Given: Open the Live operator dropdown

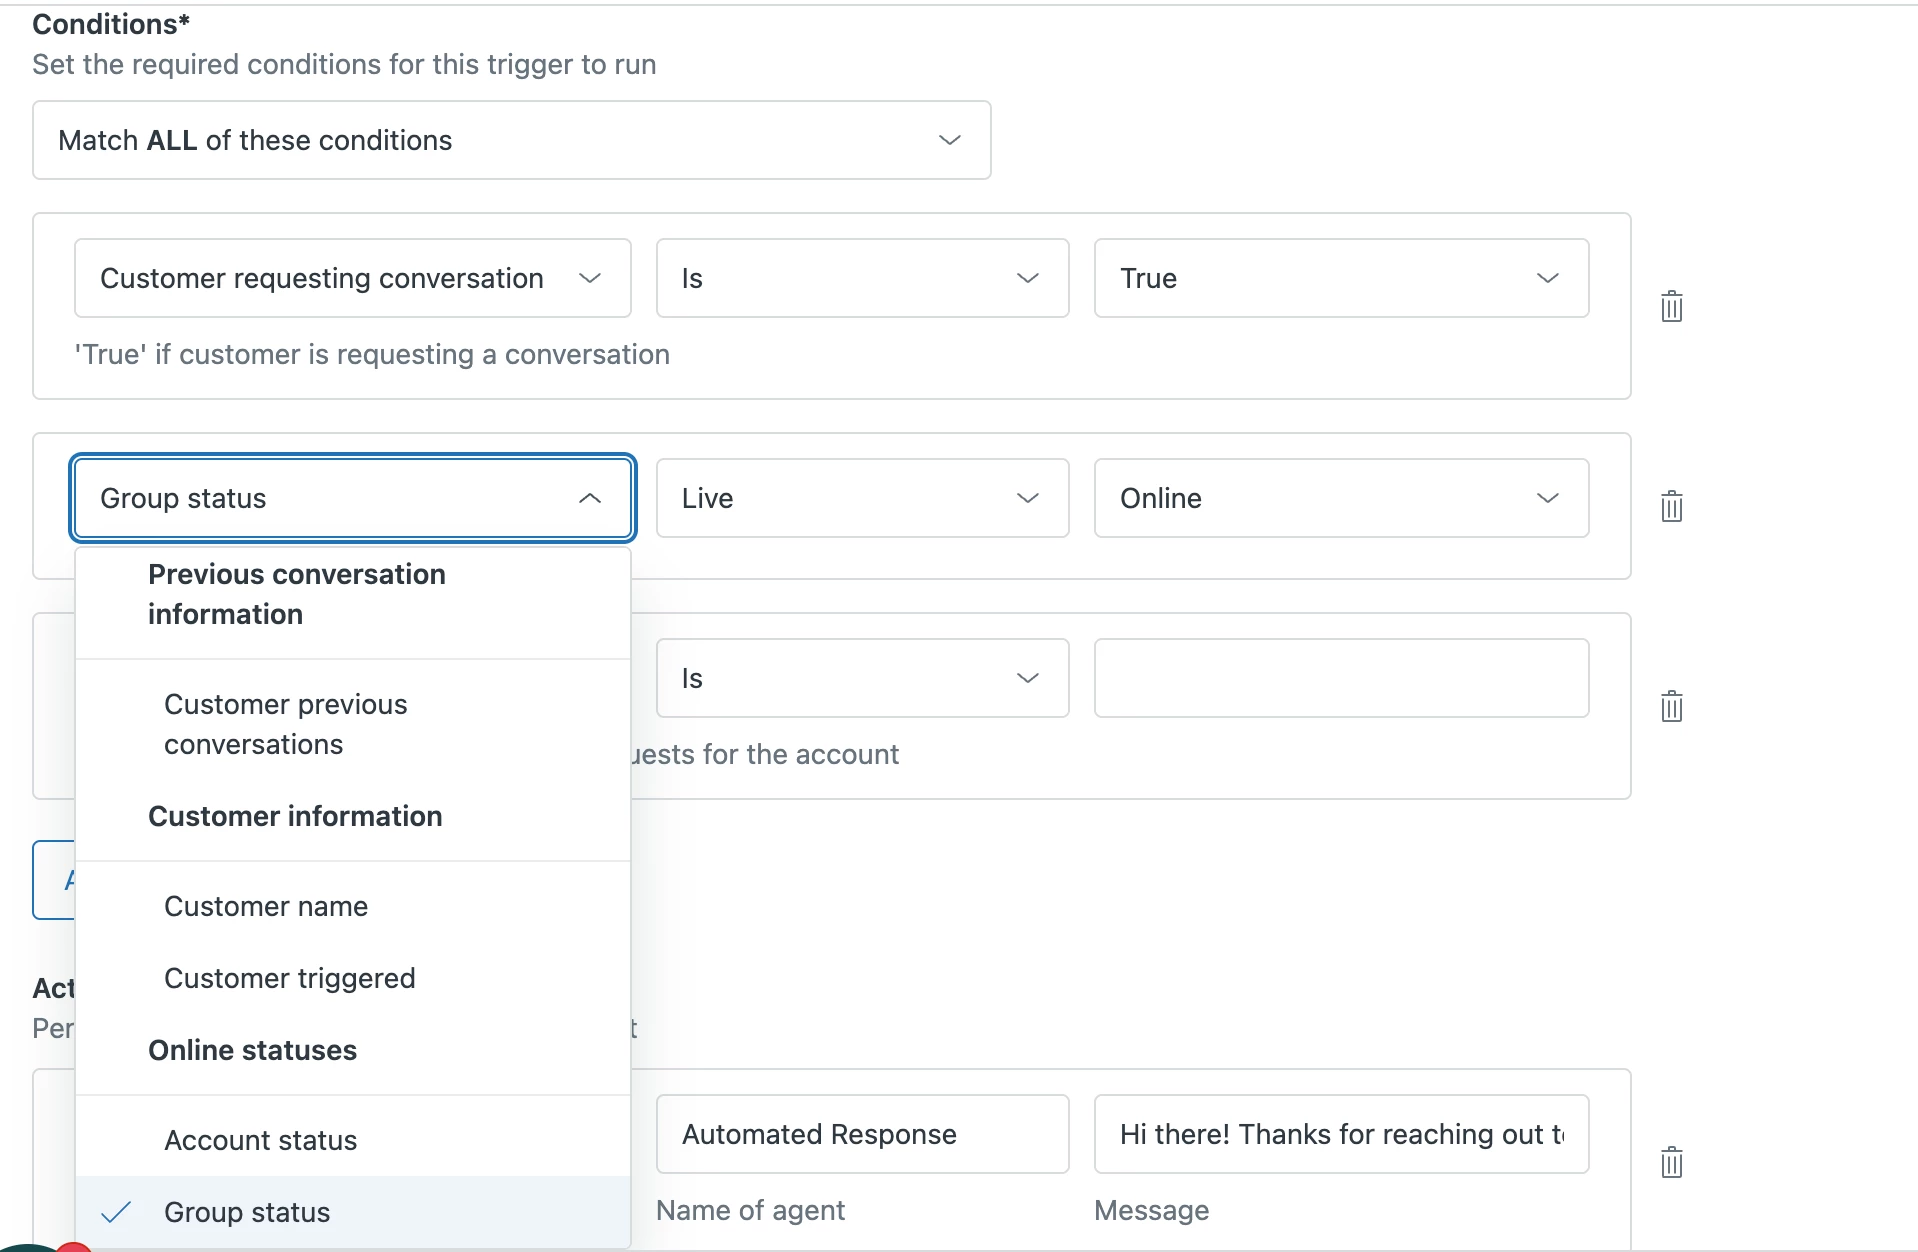Looking at the screenshot, I should coord(861,498).
